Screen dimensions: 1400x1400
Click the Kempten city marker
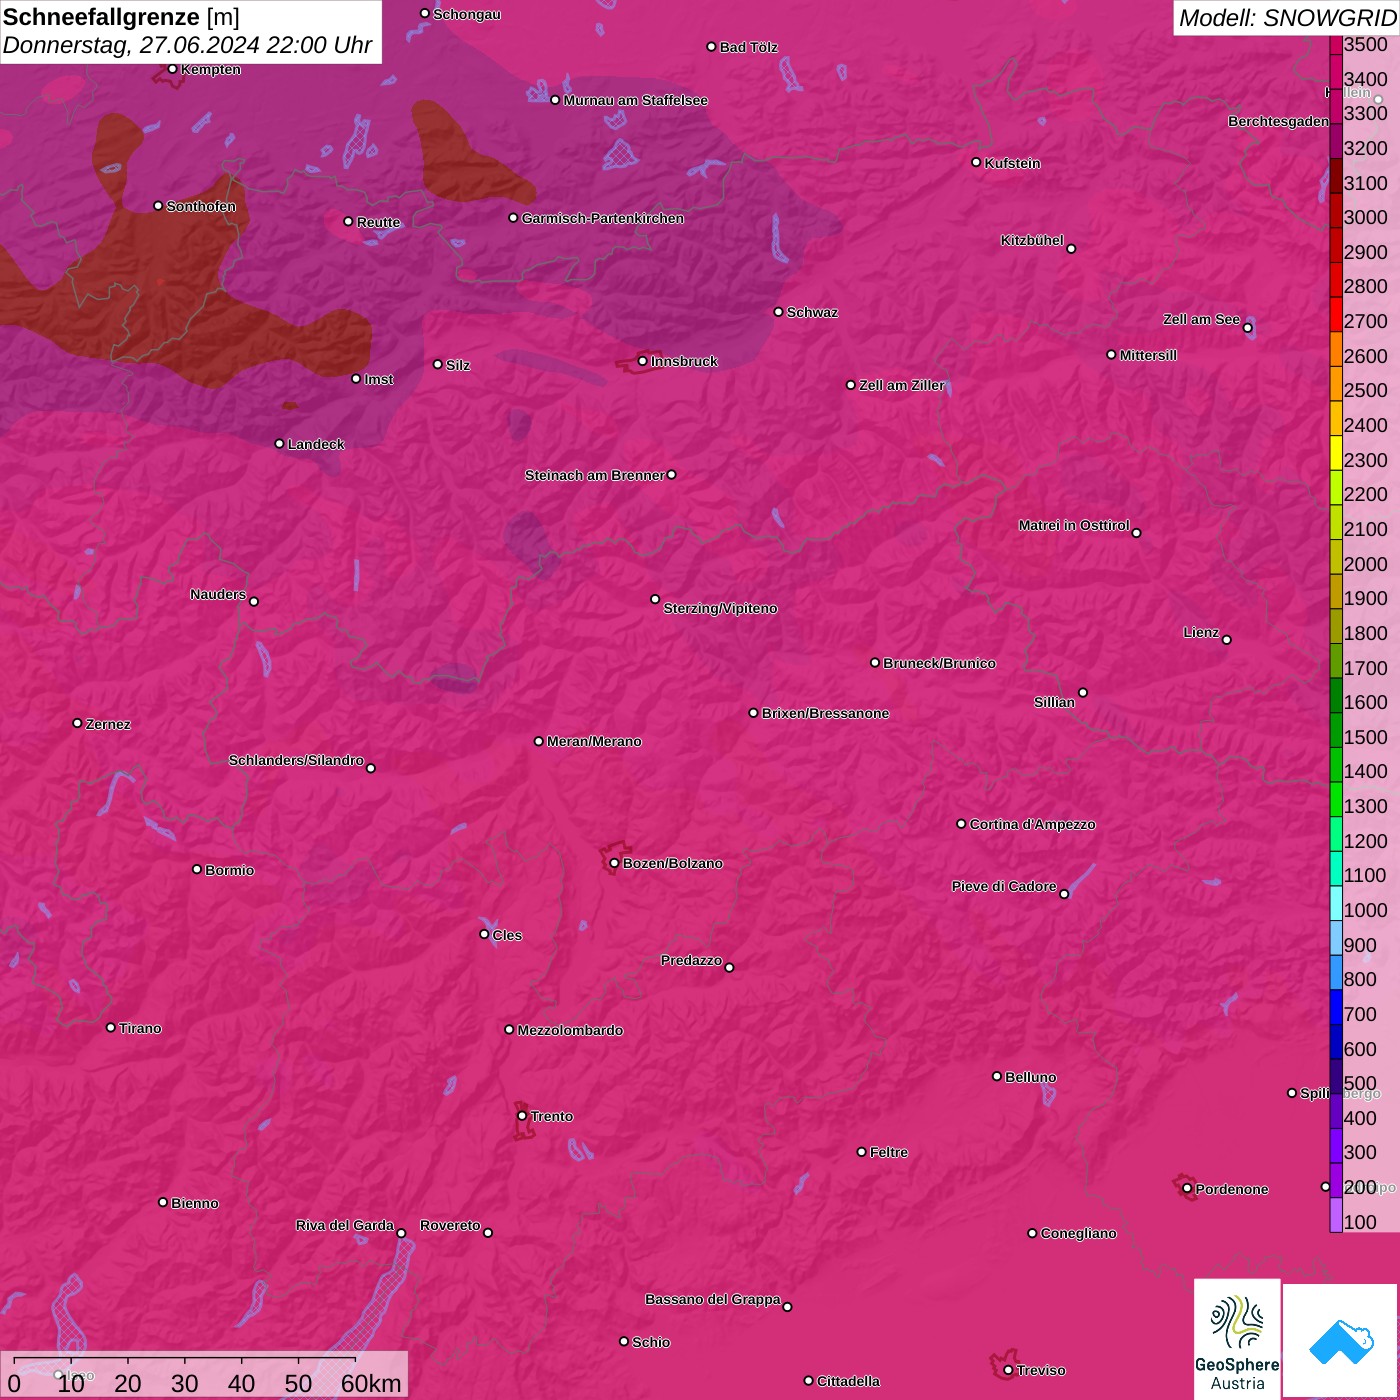(x=173, y=69)
